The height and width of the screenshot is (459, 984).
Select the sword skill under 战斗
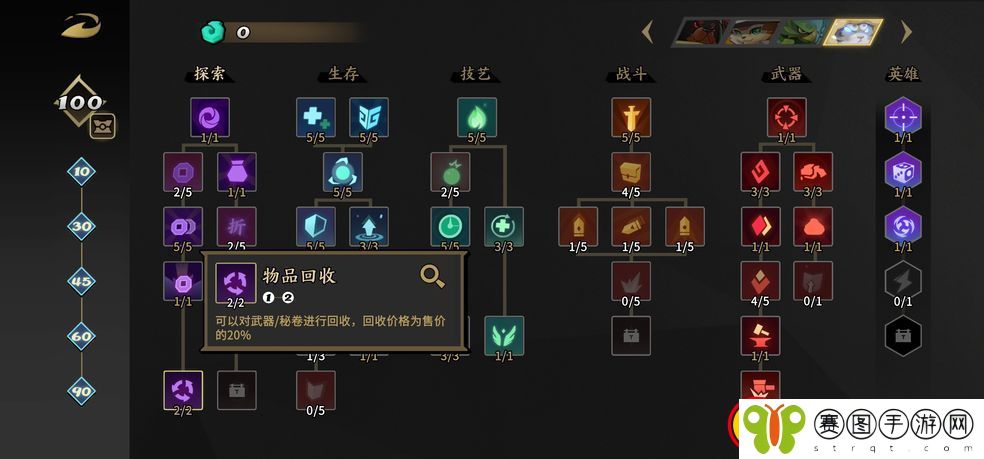[x=631, y=117]
